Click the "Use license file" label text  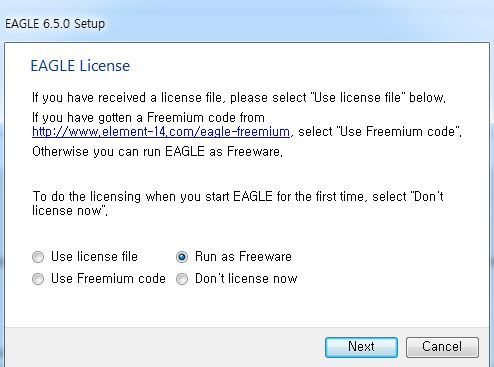94,257
